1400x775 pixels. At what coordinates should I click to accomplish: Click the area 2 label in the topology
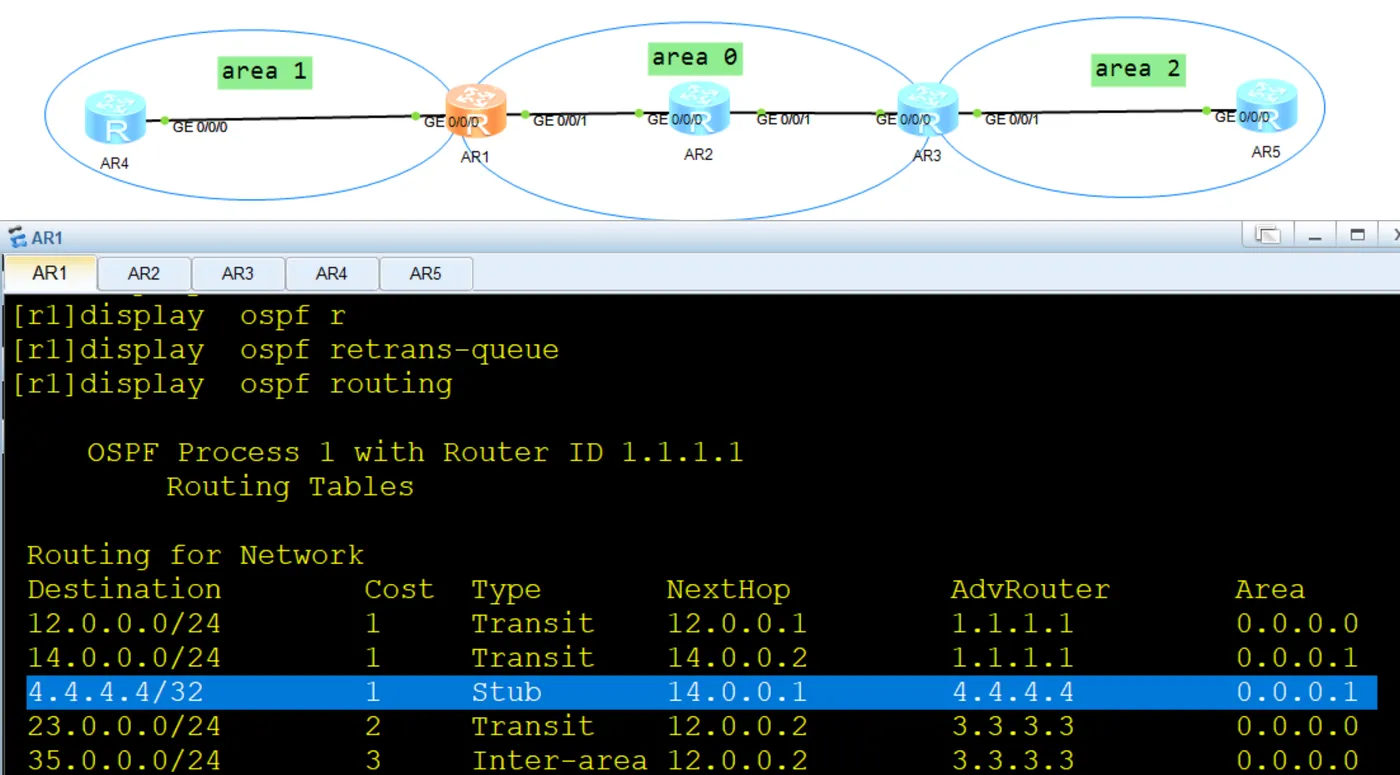tap(1137, 68)
